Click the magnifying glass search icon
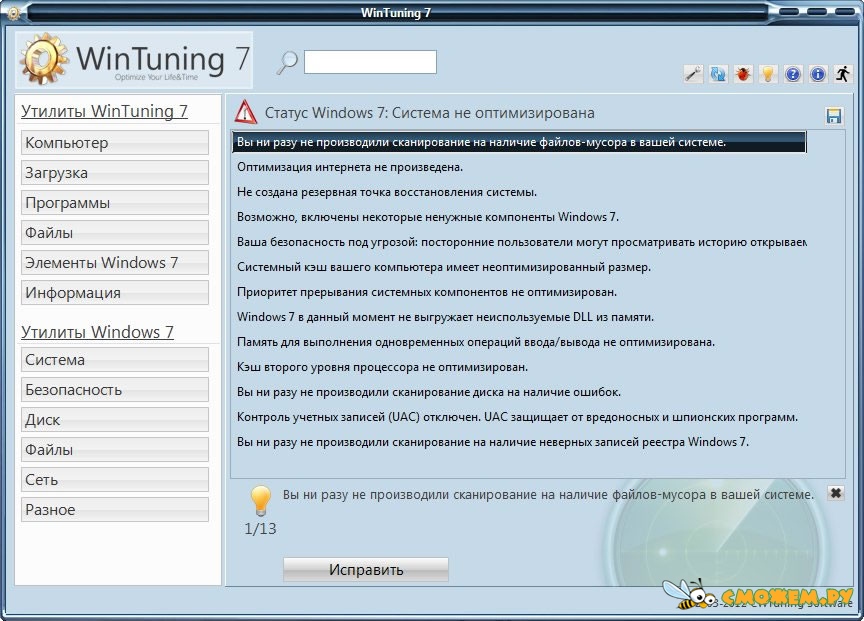This screenshot has width=864, height=621. 287,62
